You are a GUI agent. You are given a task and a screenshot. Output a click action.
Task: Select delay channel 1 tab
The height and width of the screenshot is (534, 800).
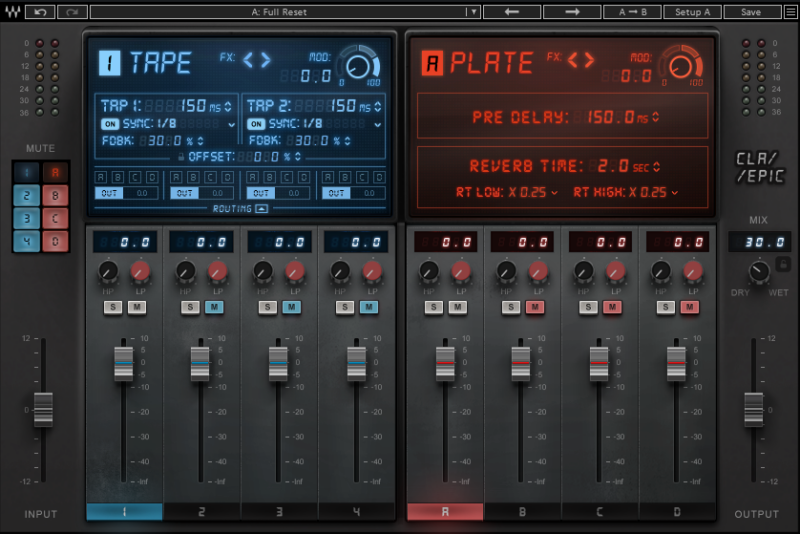124,512
